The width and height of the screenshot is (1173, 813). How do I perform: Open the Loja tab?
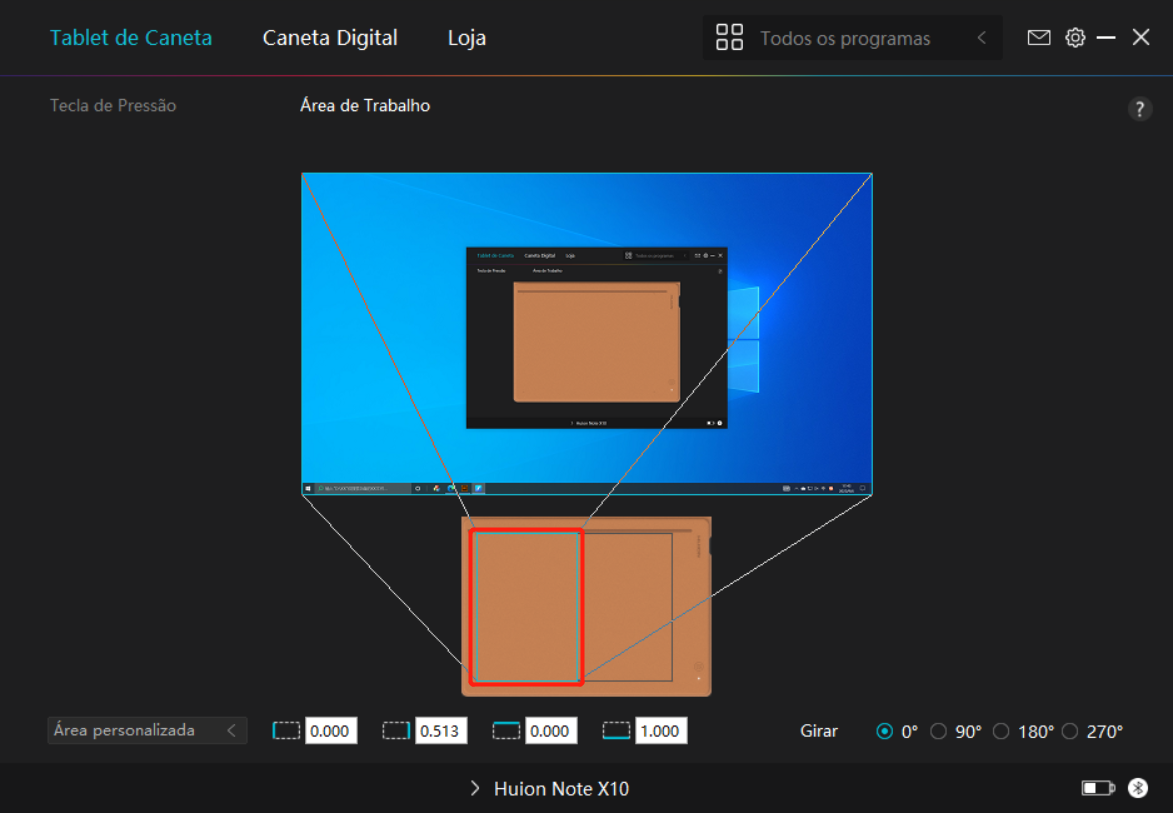click(467, 38)
